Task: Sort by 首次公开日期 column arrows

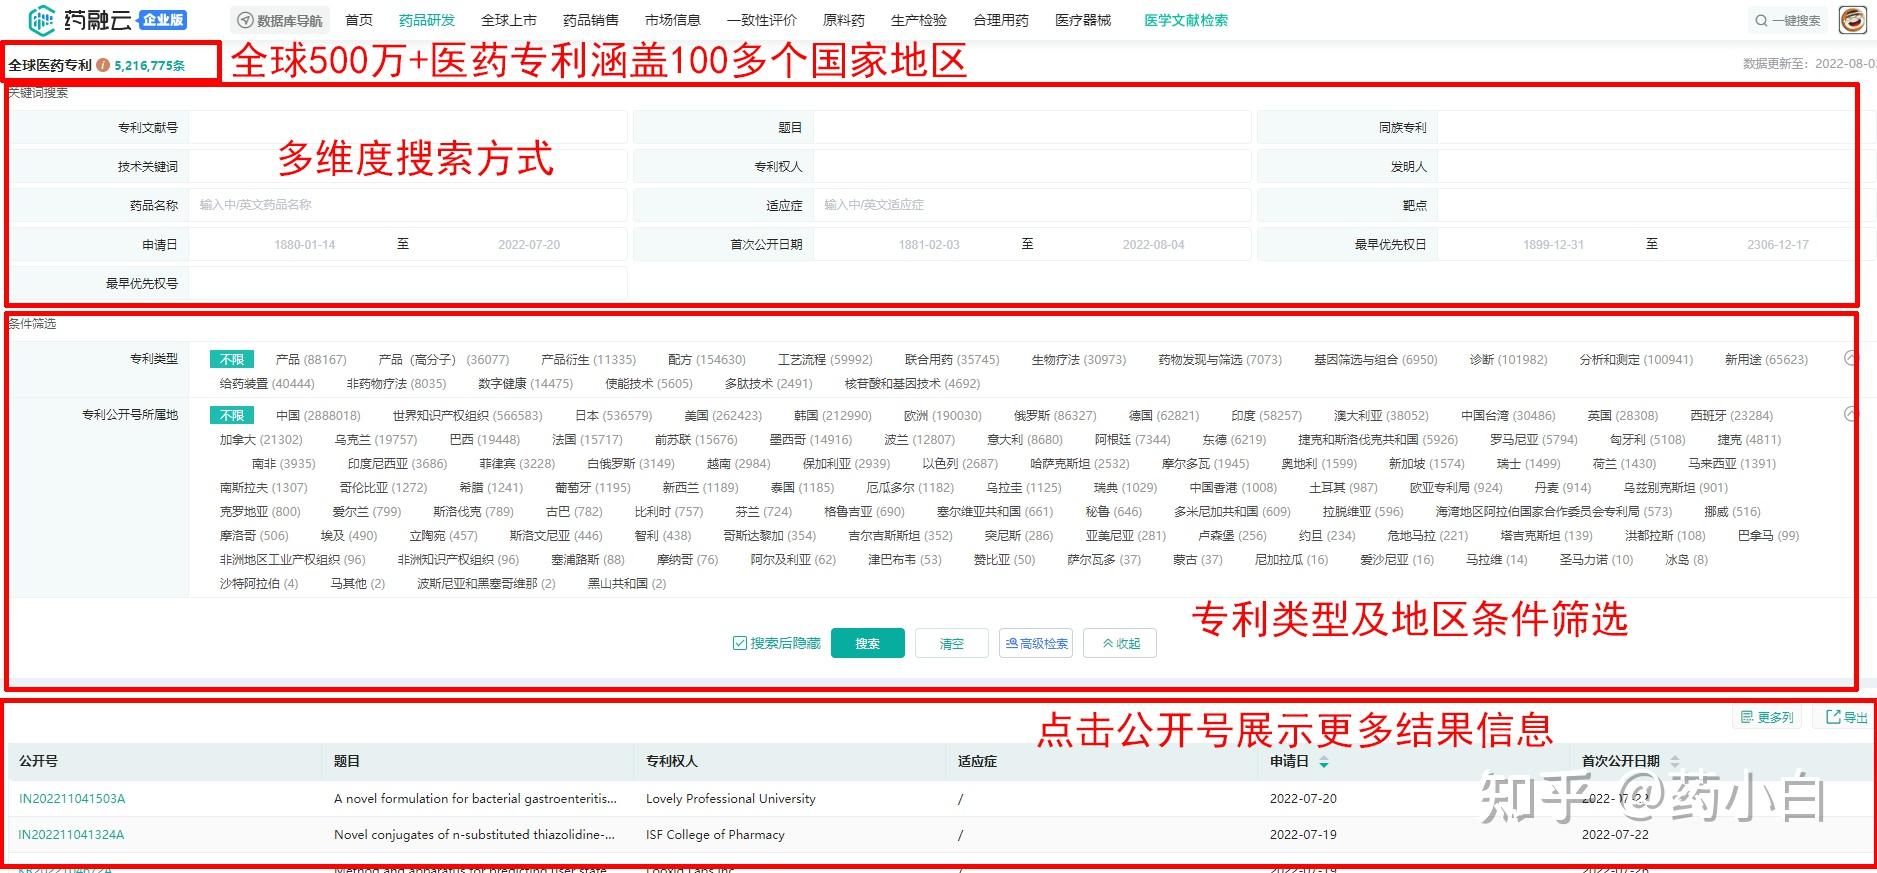Action: click(x=1675, y=762)
